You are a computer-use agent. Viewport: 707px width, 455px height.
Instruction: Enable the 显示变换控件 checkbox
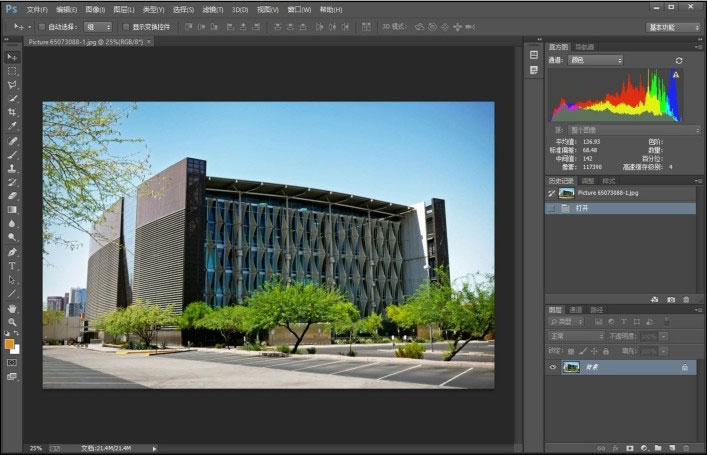[x=126, y=27]
